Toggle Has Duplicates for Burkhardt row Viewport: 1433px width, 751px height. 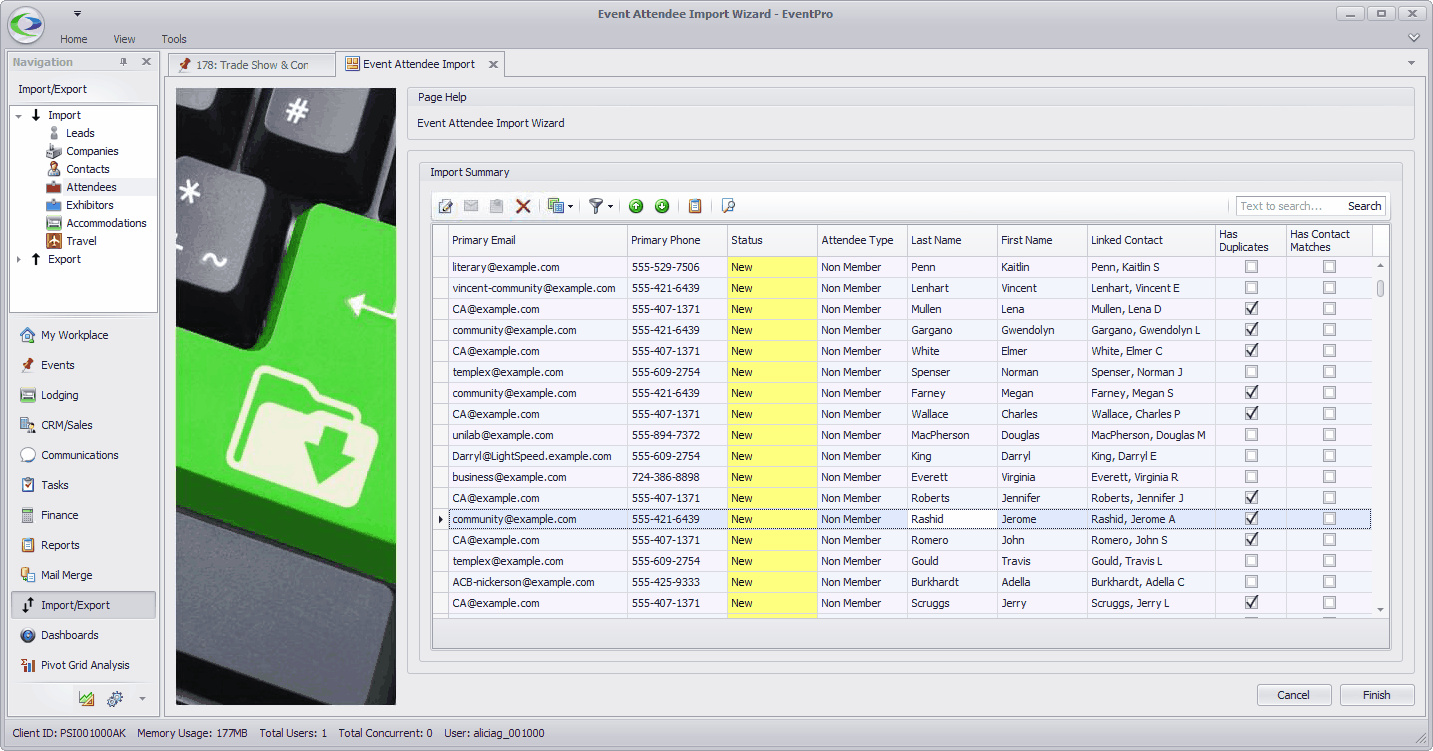(1251, 582)
